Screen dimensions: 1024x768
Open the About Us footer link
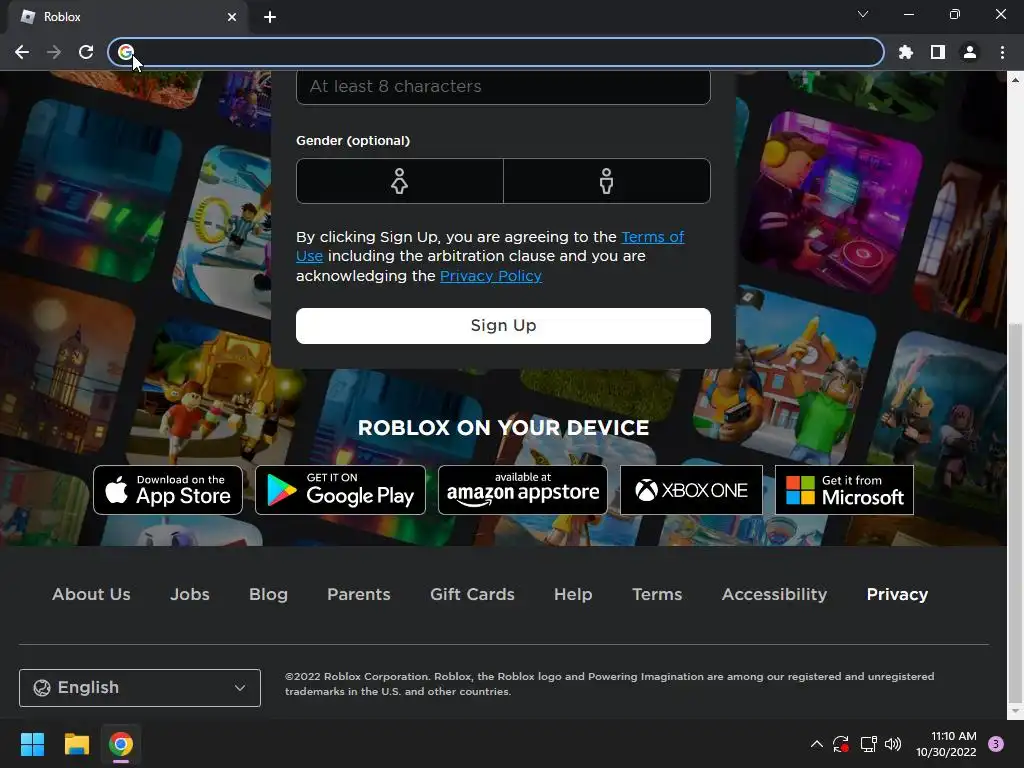click(91, 594)
